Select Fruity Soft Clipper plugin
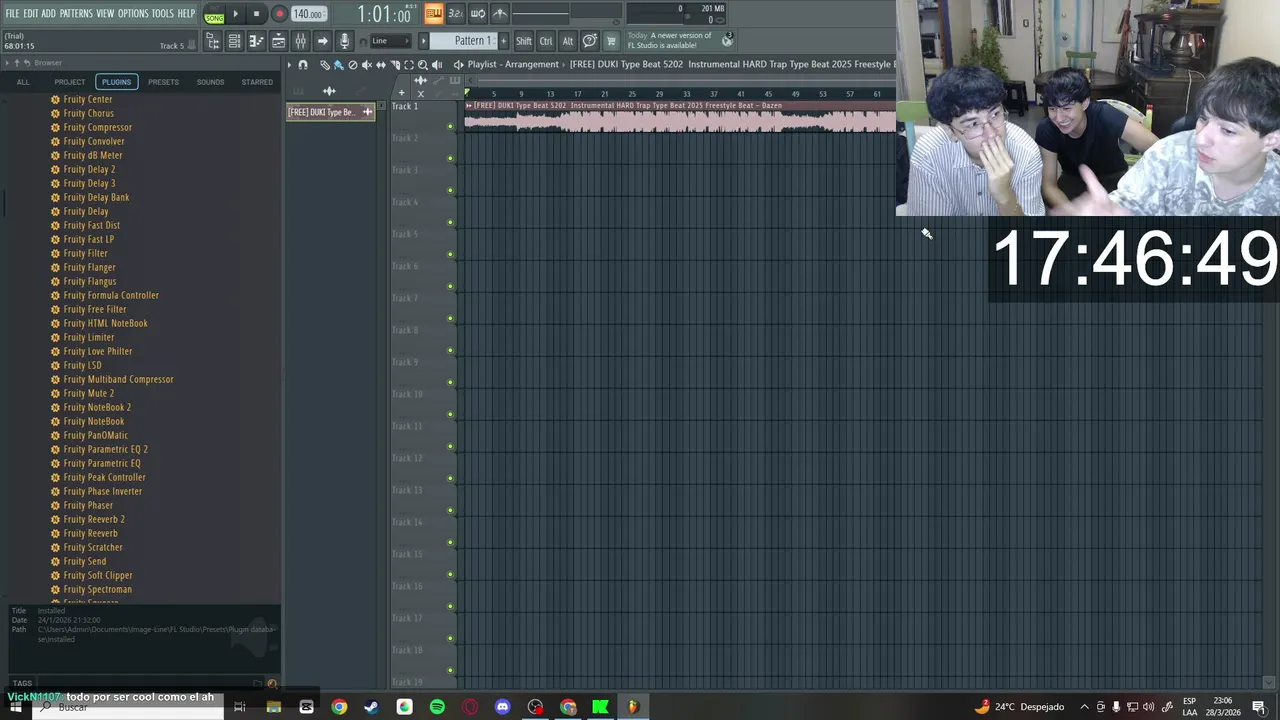The width and height of the screenshot is (1280, 720). (x=97, y=575)
